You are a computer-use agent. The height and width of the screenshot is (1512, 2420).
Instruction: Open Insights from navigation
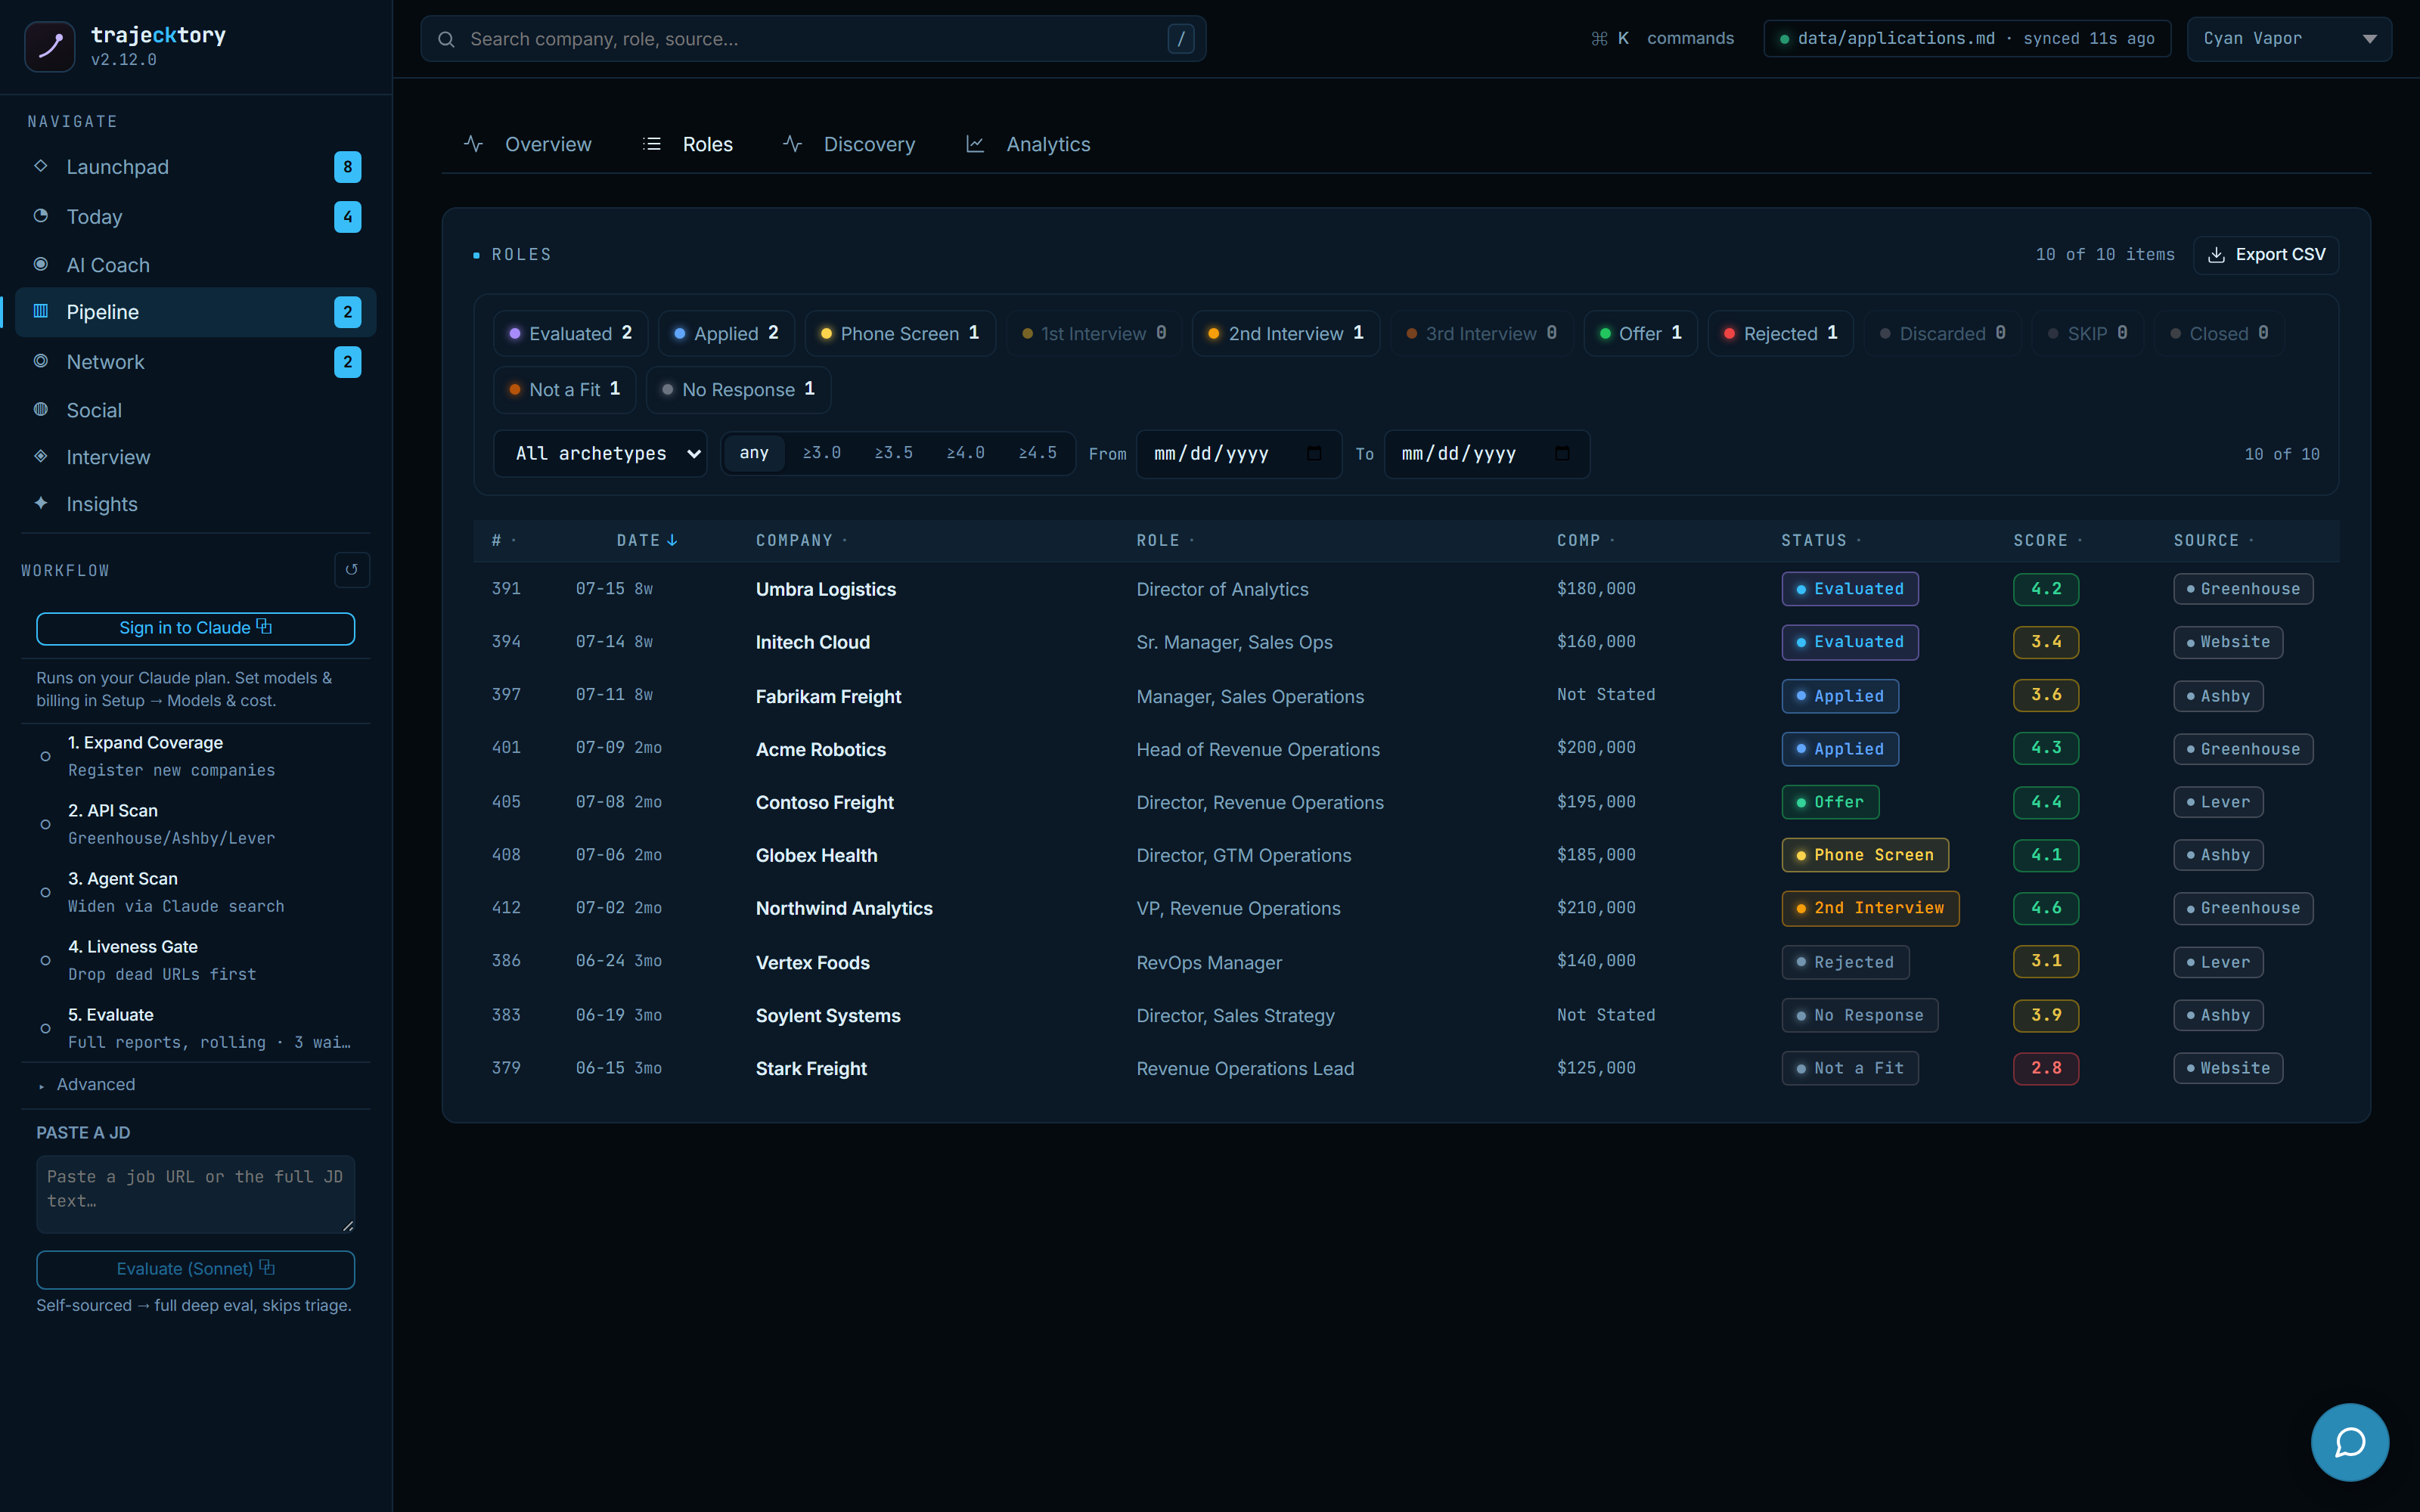coord(196,504)
